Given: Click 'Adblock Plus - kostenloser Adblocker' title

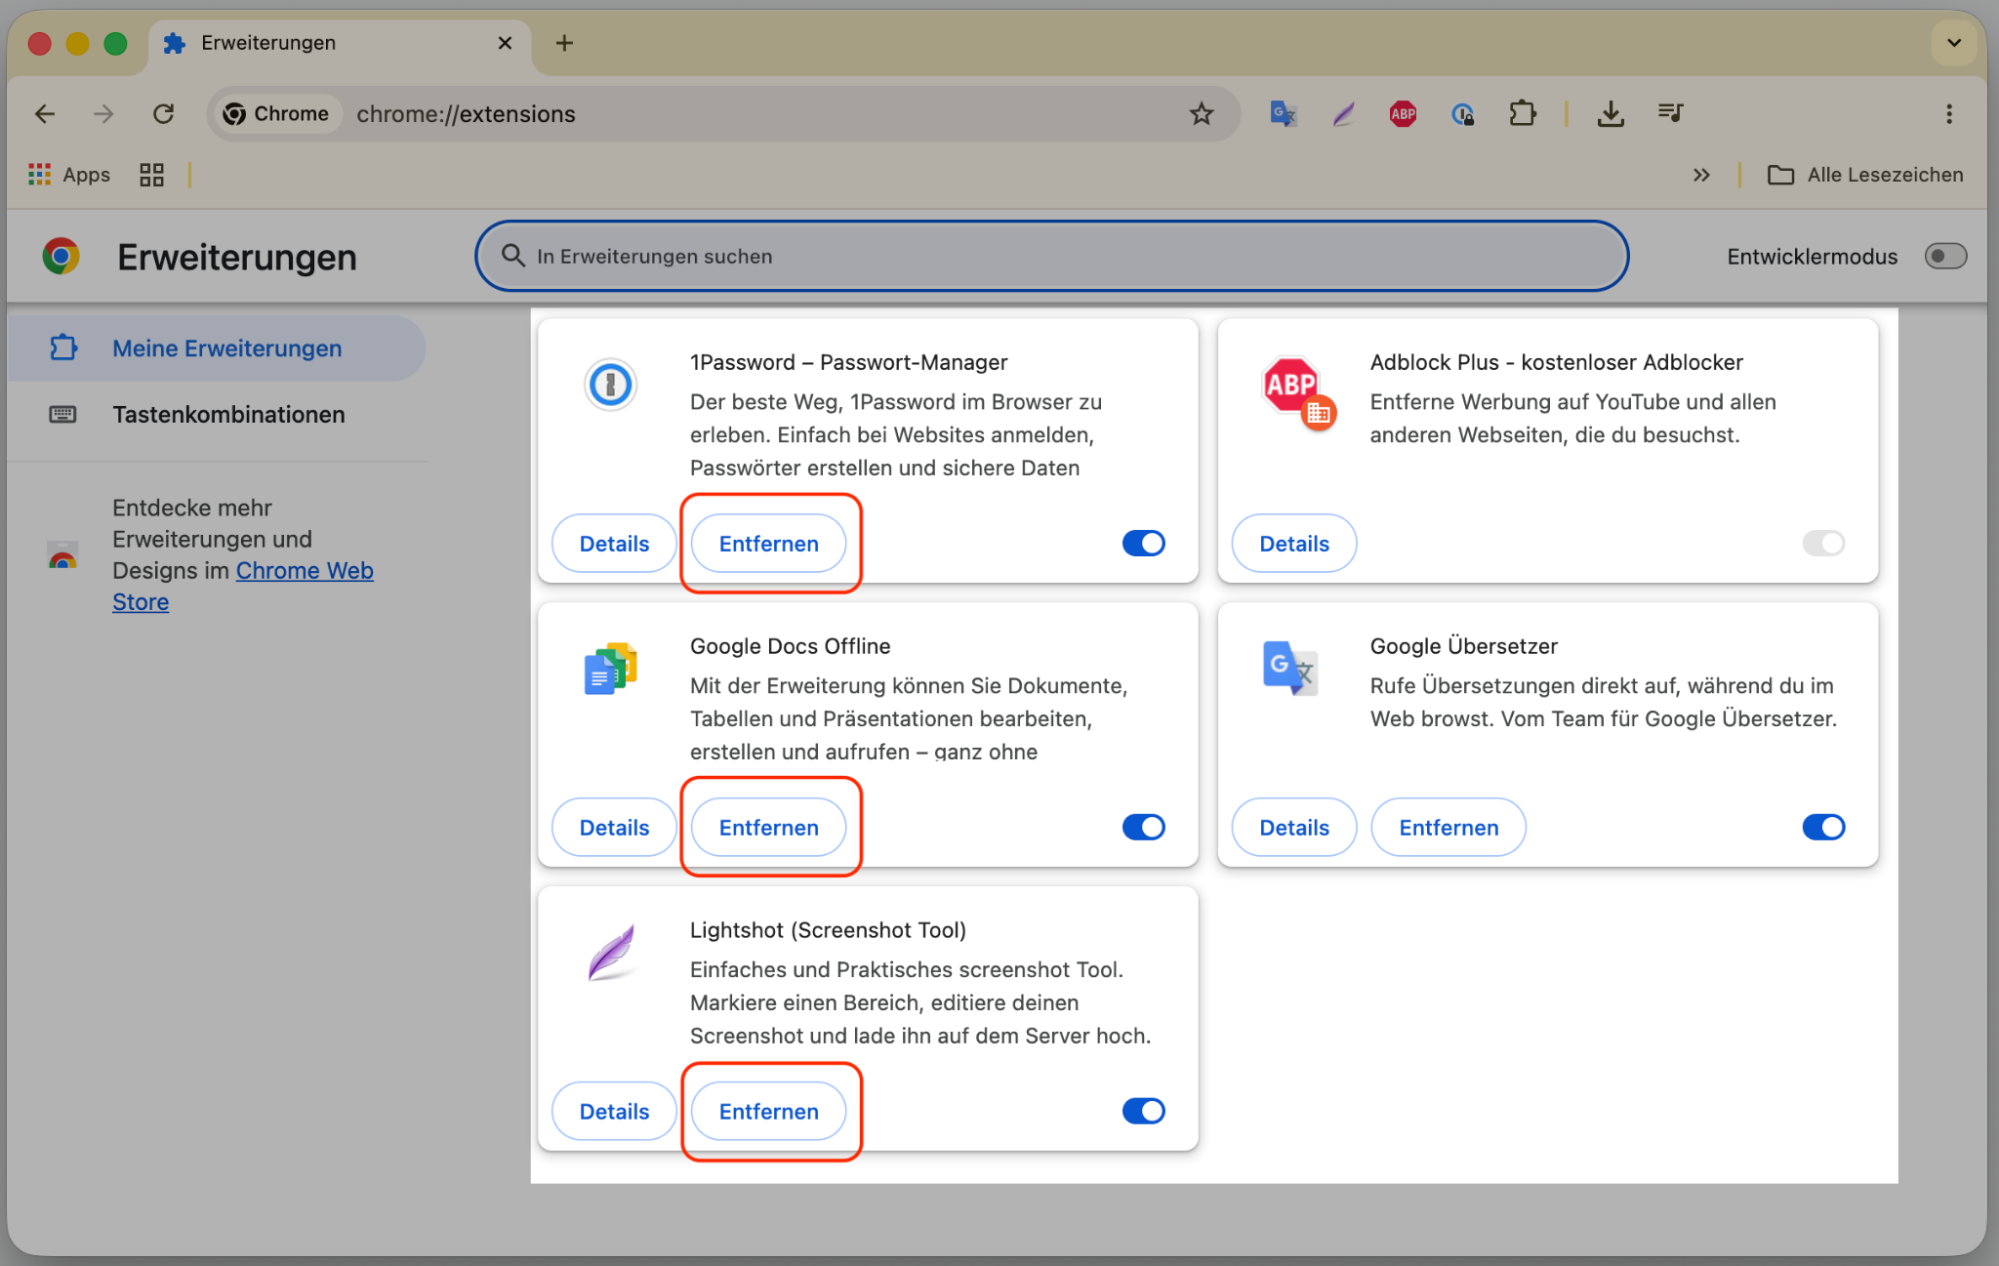Looking at the screenshot, I should pyautogui.click(x=1556, y=362).
